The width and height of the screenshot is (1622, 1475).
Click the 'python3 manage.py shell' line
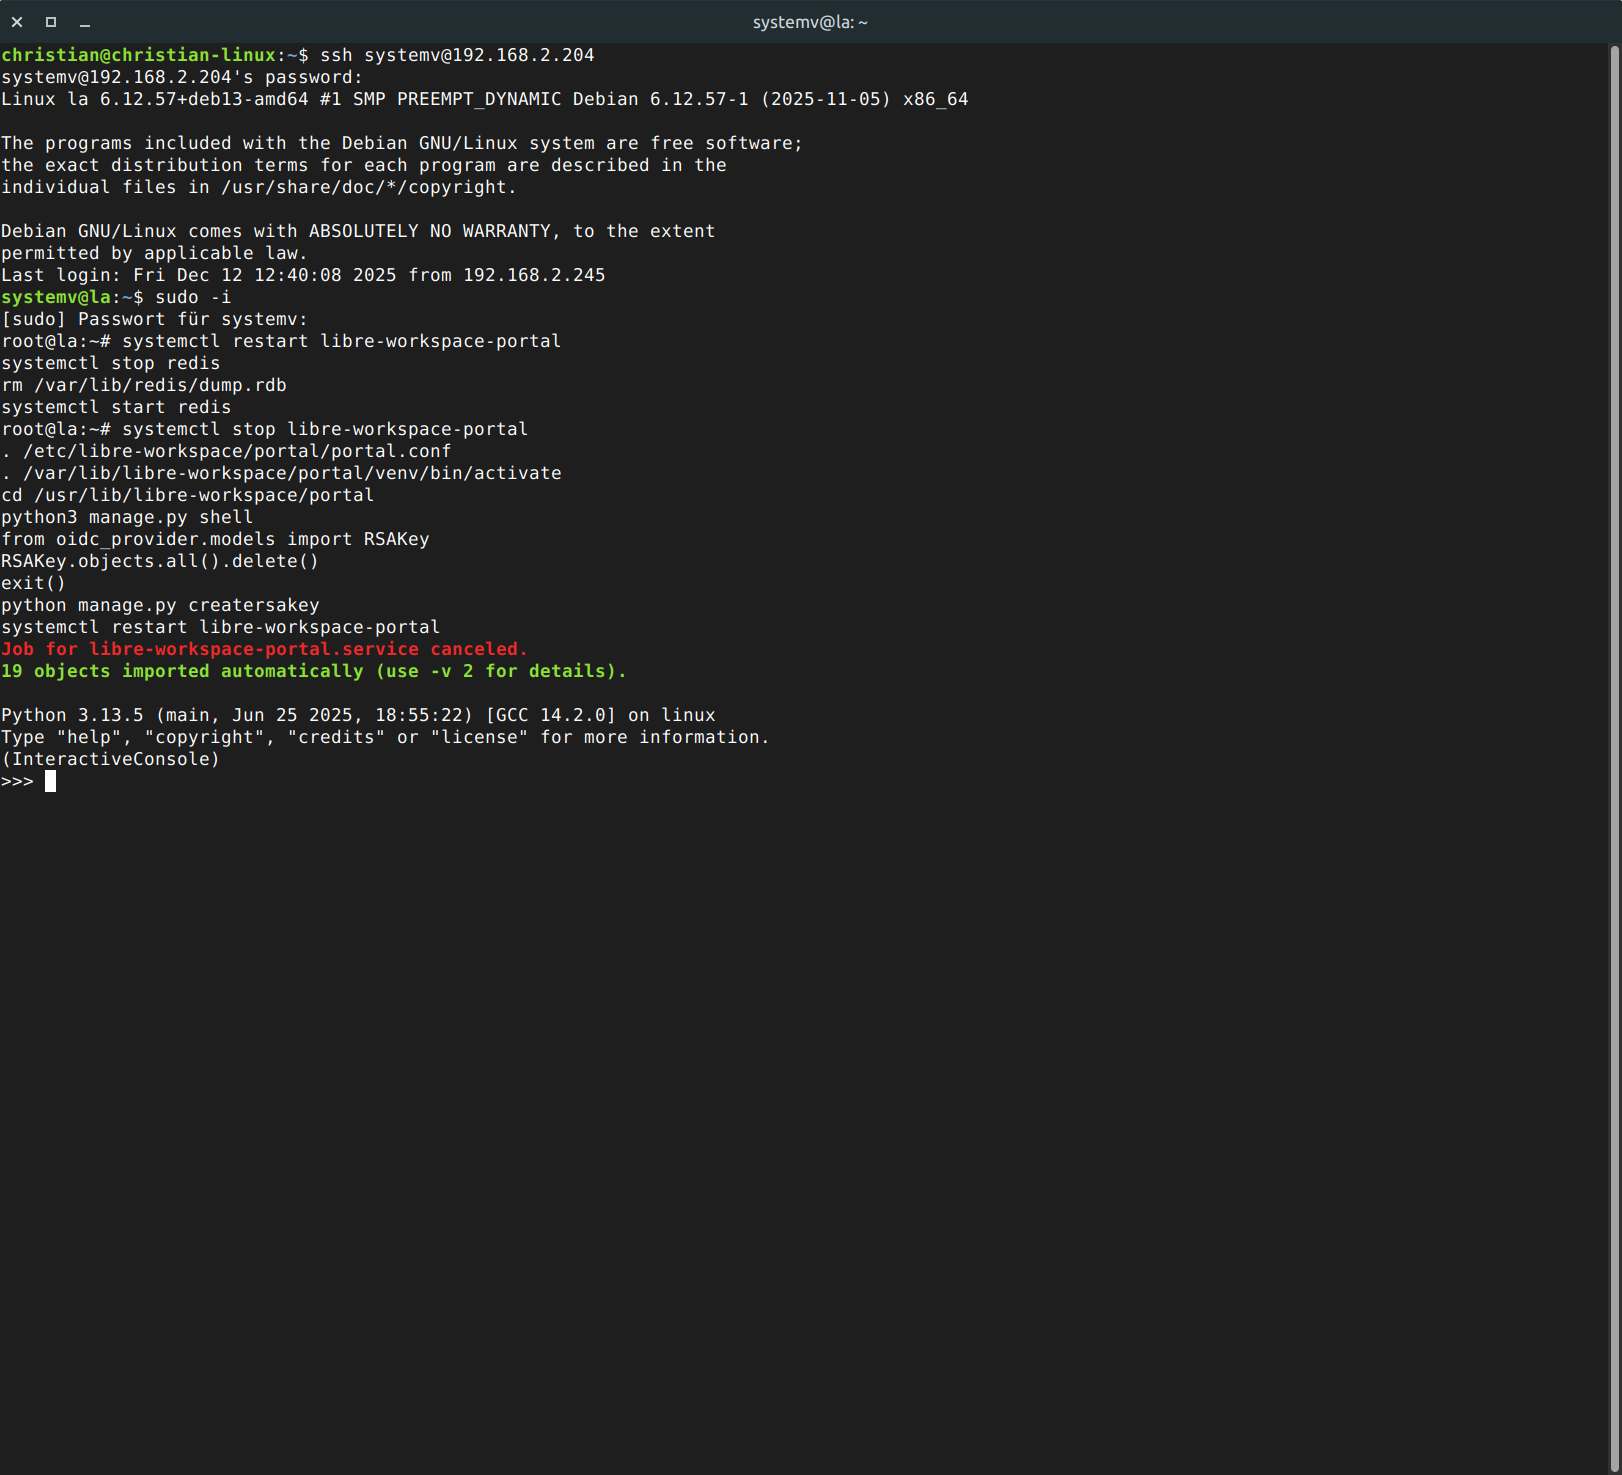point(127,517)
